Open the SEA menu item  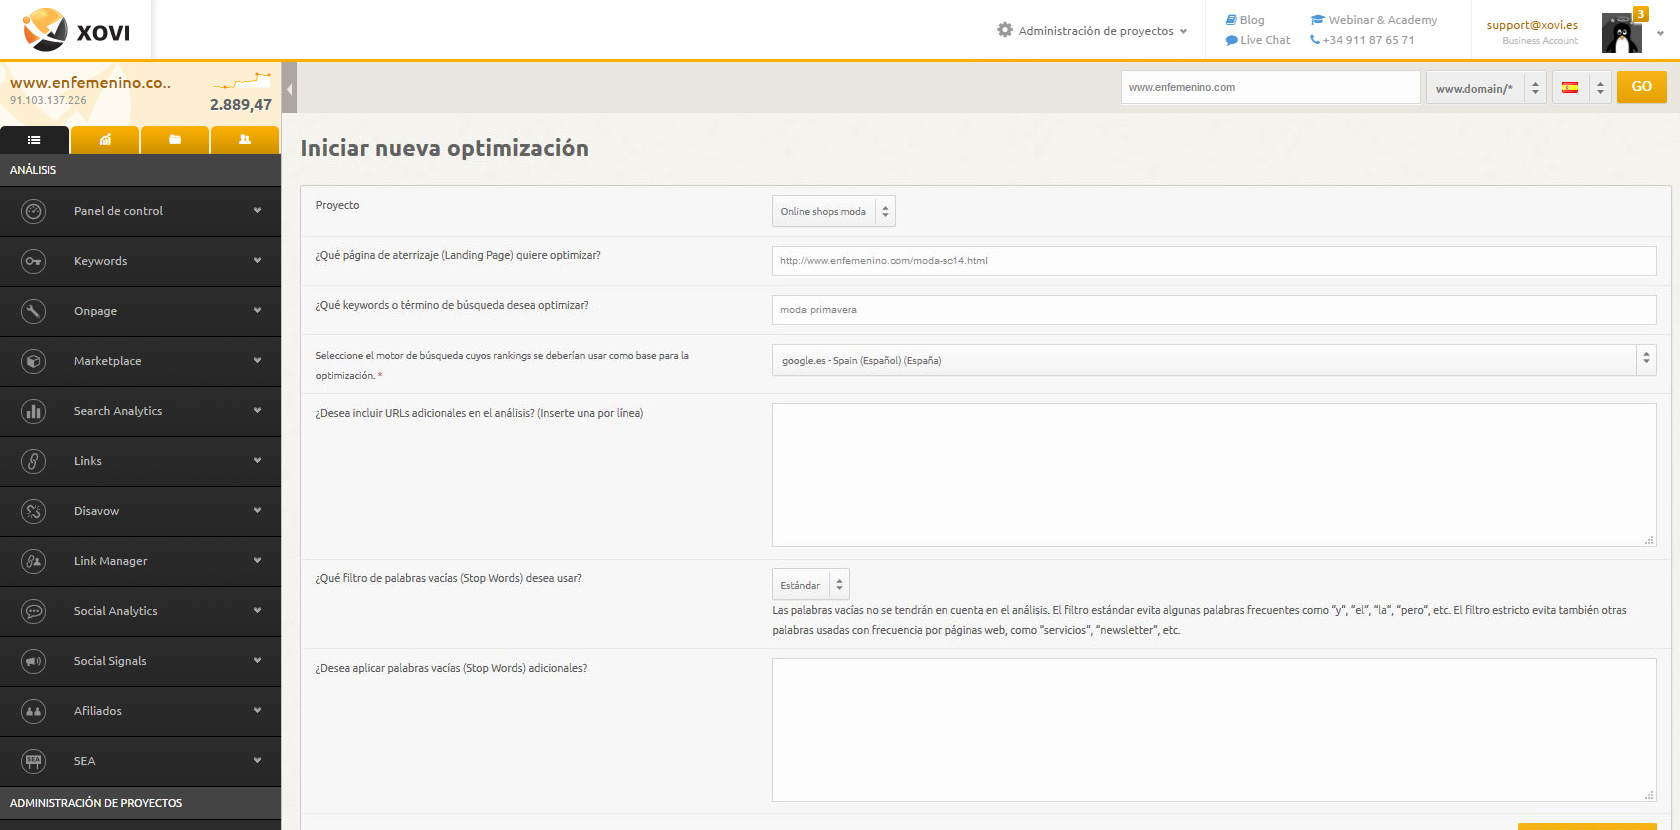(x=140, y=761)
